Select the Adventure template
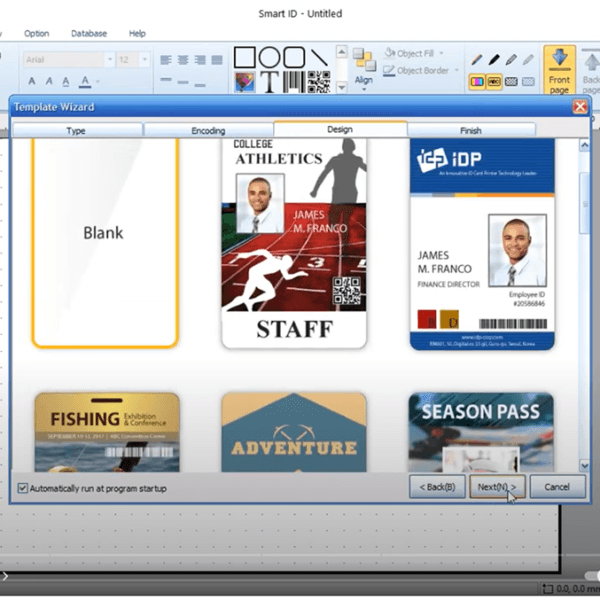This screenshot has height=600, width=600. click(294, 432)
